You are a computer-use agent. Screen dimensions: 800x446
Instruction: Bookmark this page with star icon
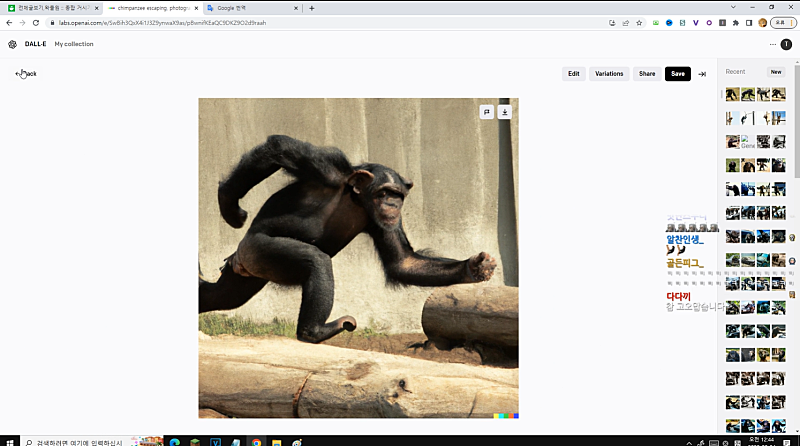click(640, 22)
